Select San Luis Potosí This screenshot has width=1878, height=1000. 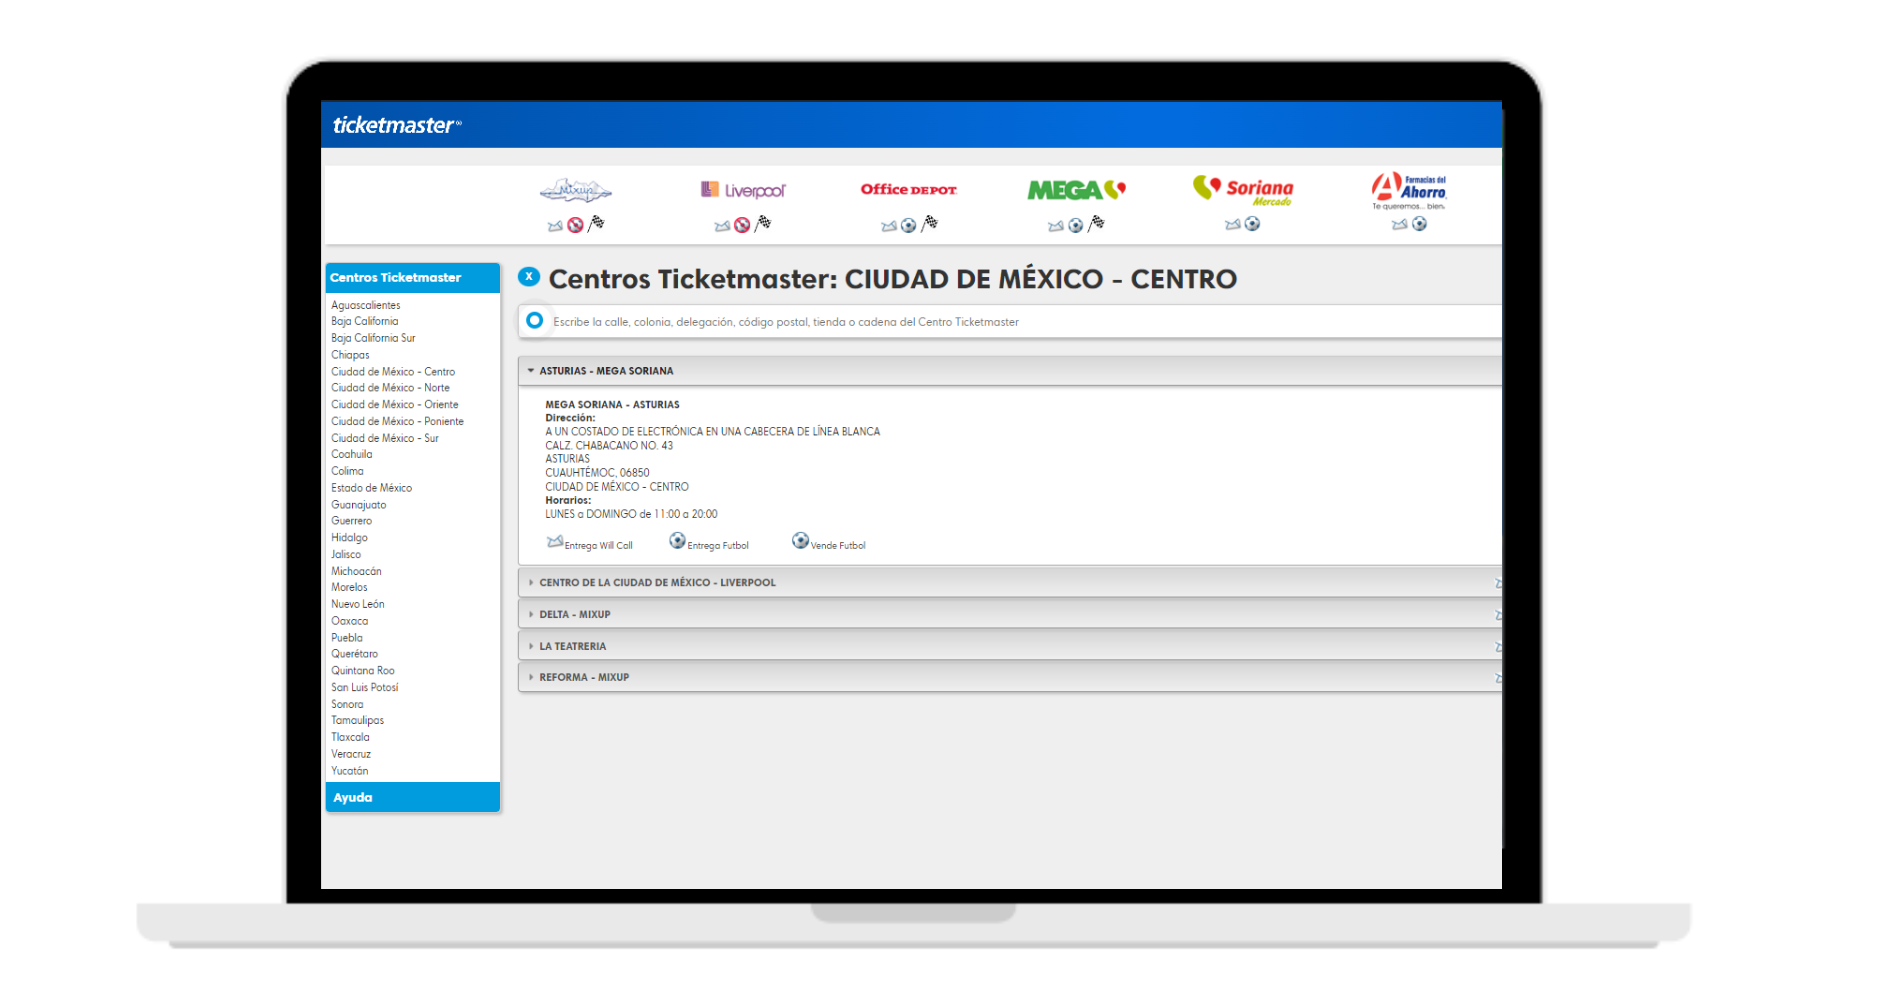tap(365, 687)
